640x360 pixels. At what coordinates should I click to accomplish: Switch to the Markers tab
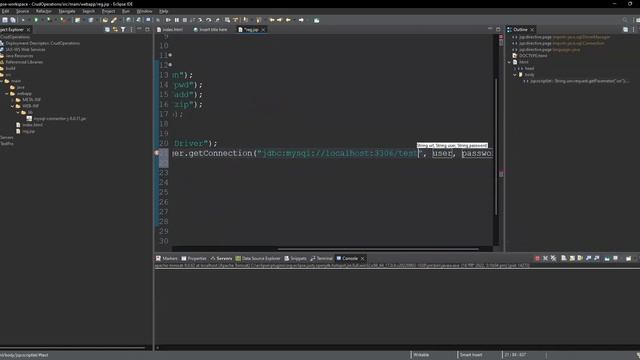point(167,258)
